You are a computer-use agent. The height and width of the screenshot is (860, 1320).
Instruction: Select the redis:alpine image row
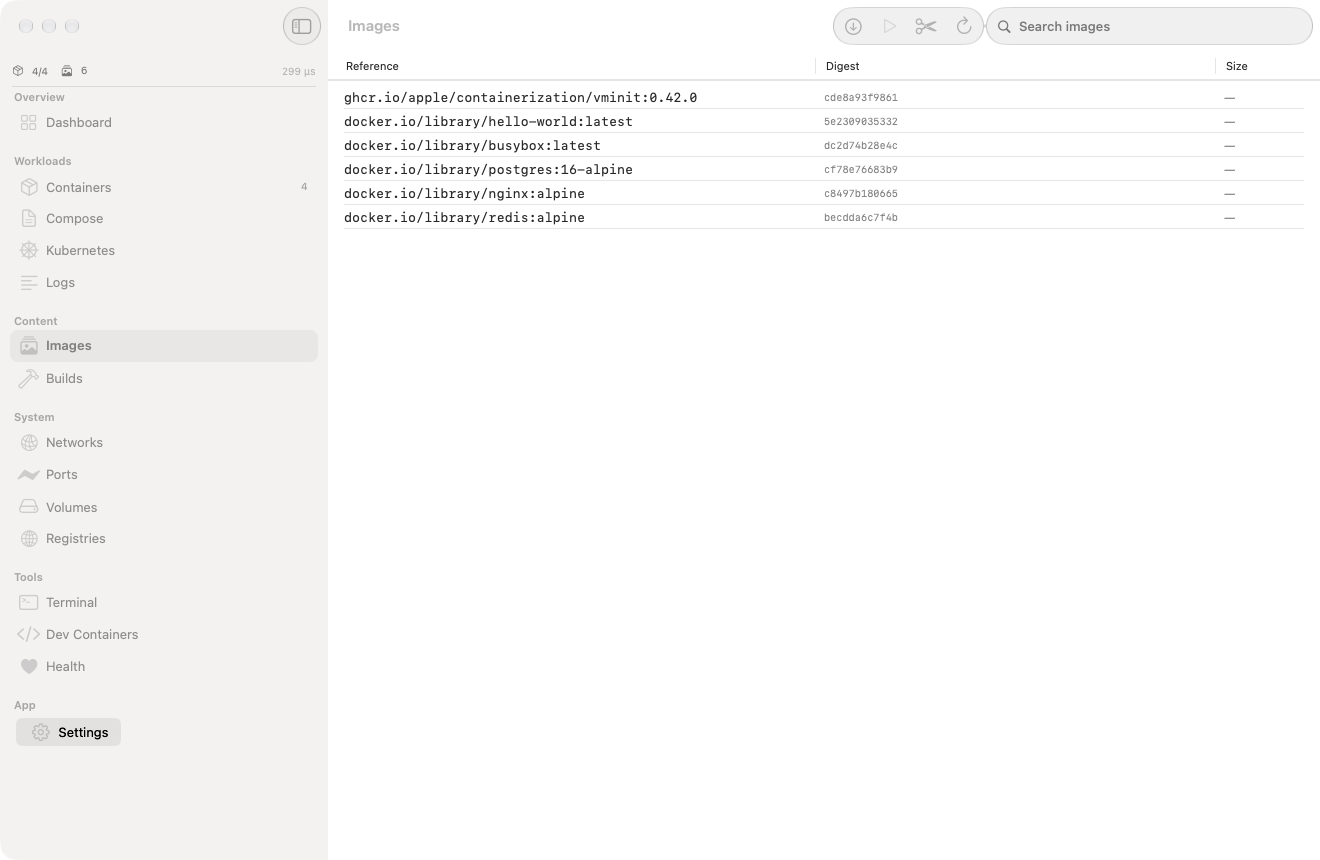824,217
